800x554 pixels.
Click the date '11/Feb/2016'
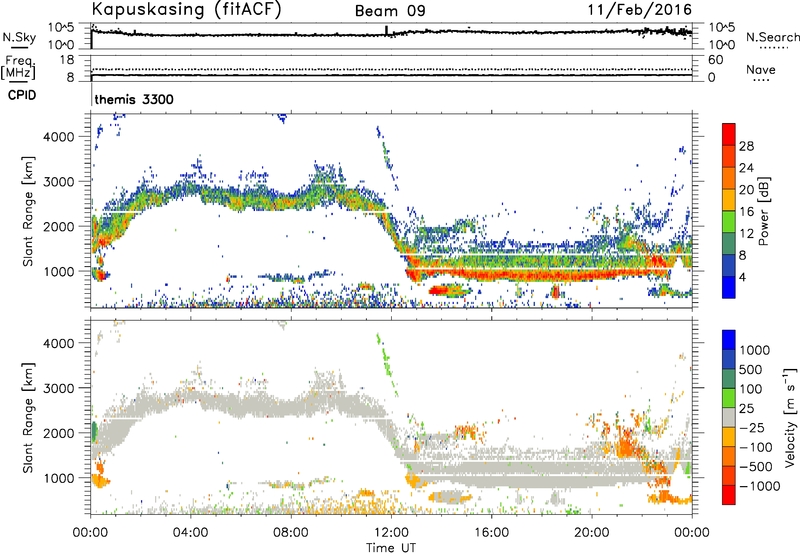coord(640,10)
